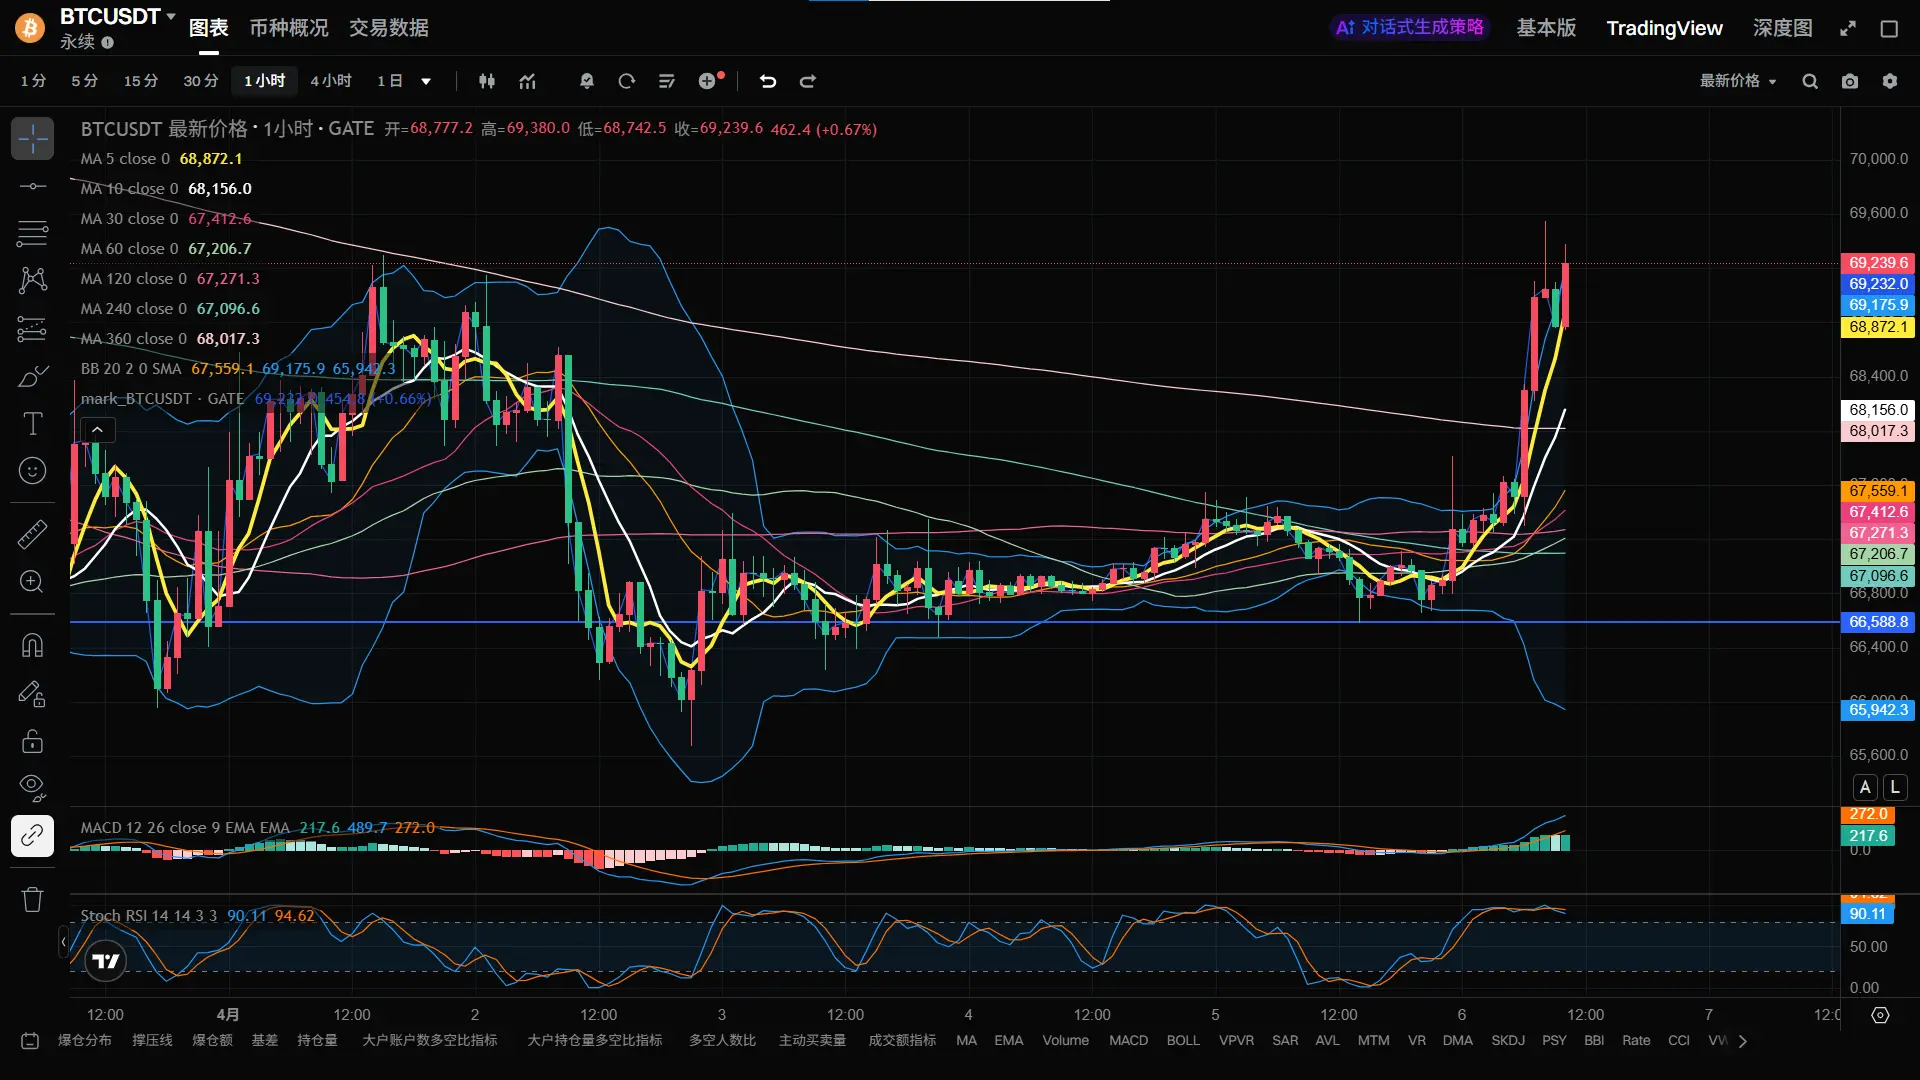Toggle lock all drawings icon

[x=32, y=741]
